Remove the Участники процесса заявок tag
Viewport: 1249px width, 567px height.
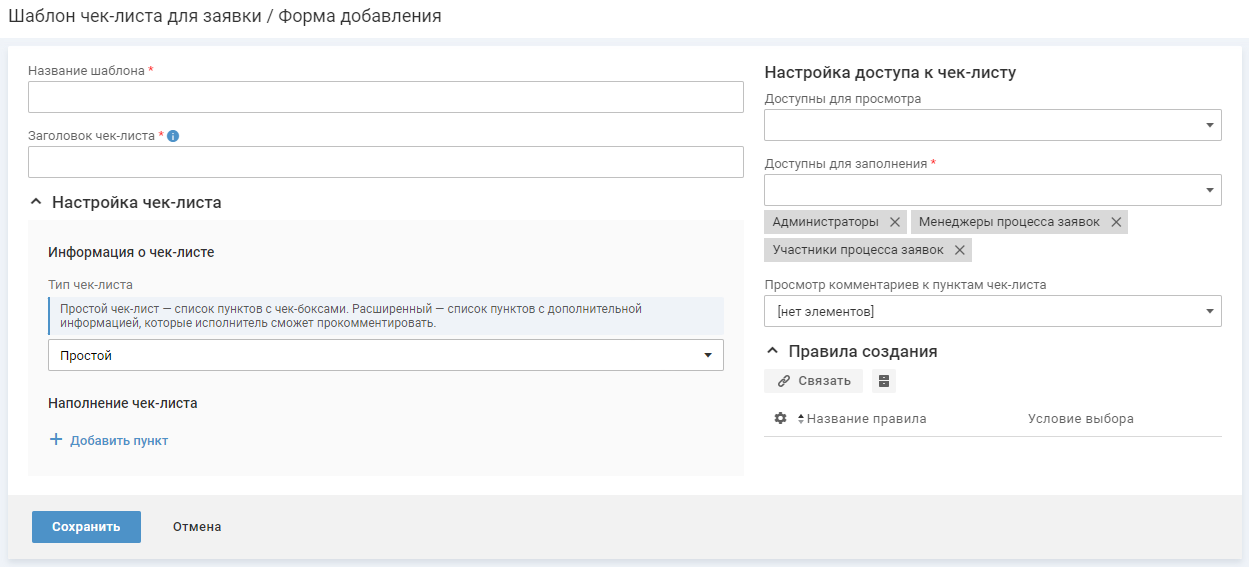[x=960, y=250]
